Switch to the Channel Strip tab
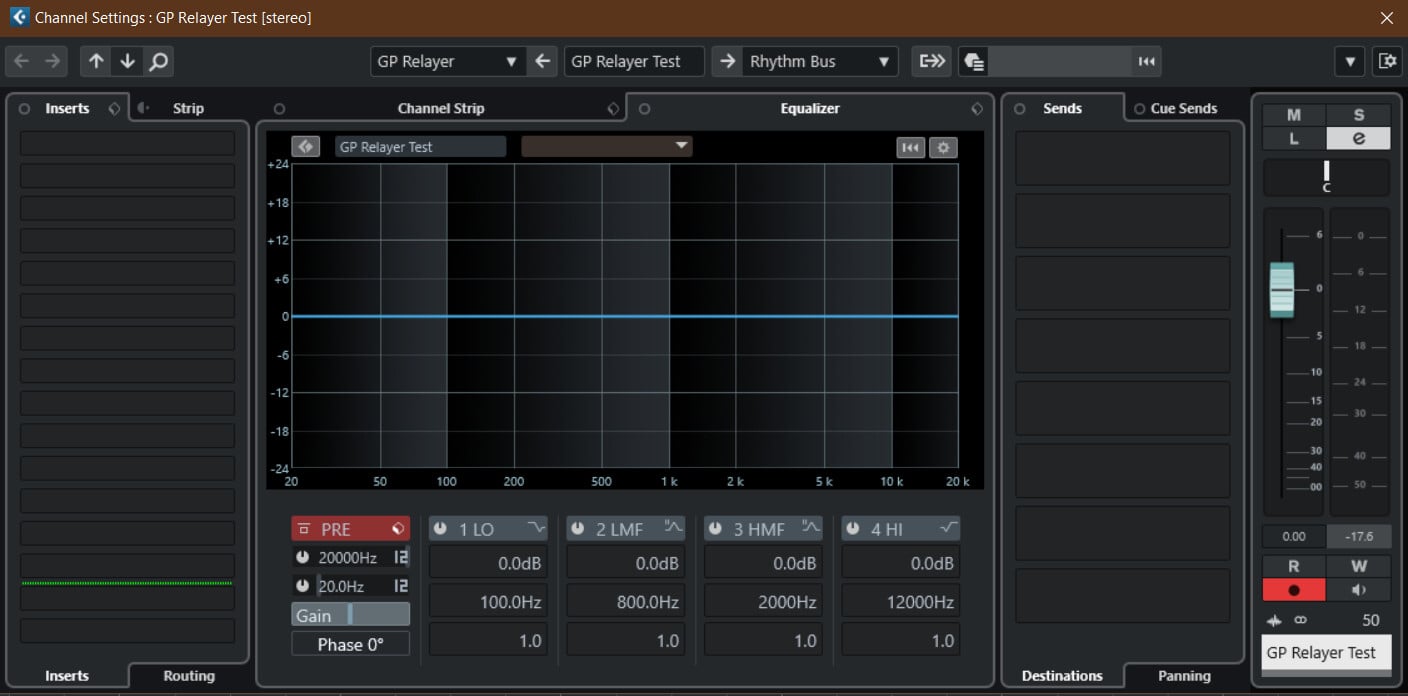 [440, 108]
